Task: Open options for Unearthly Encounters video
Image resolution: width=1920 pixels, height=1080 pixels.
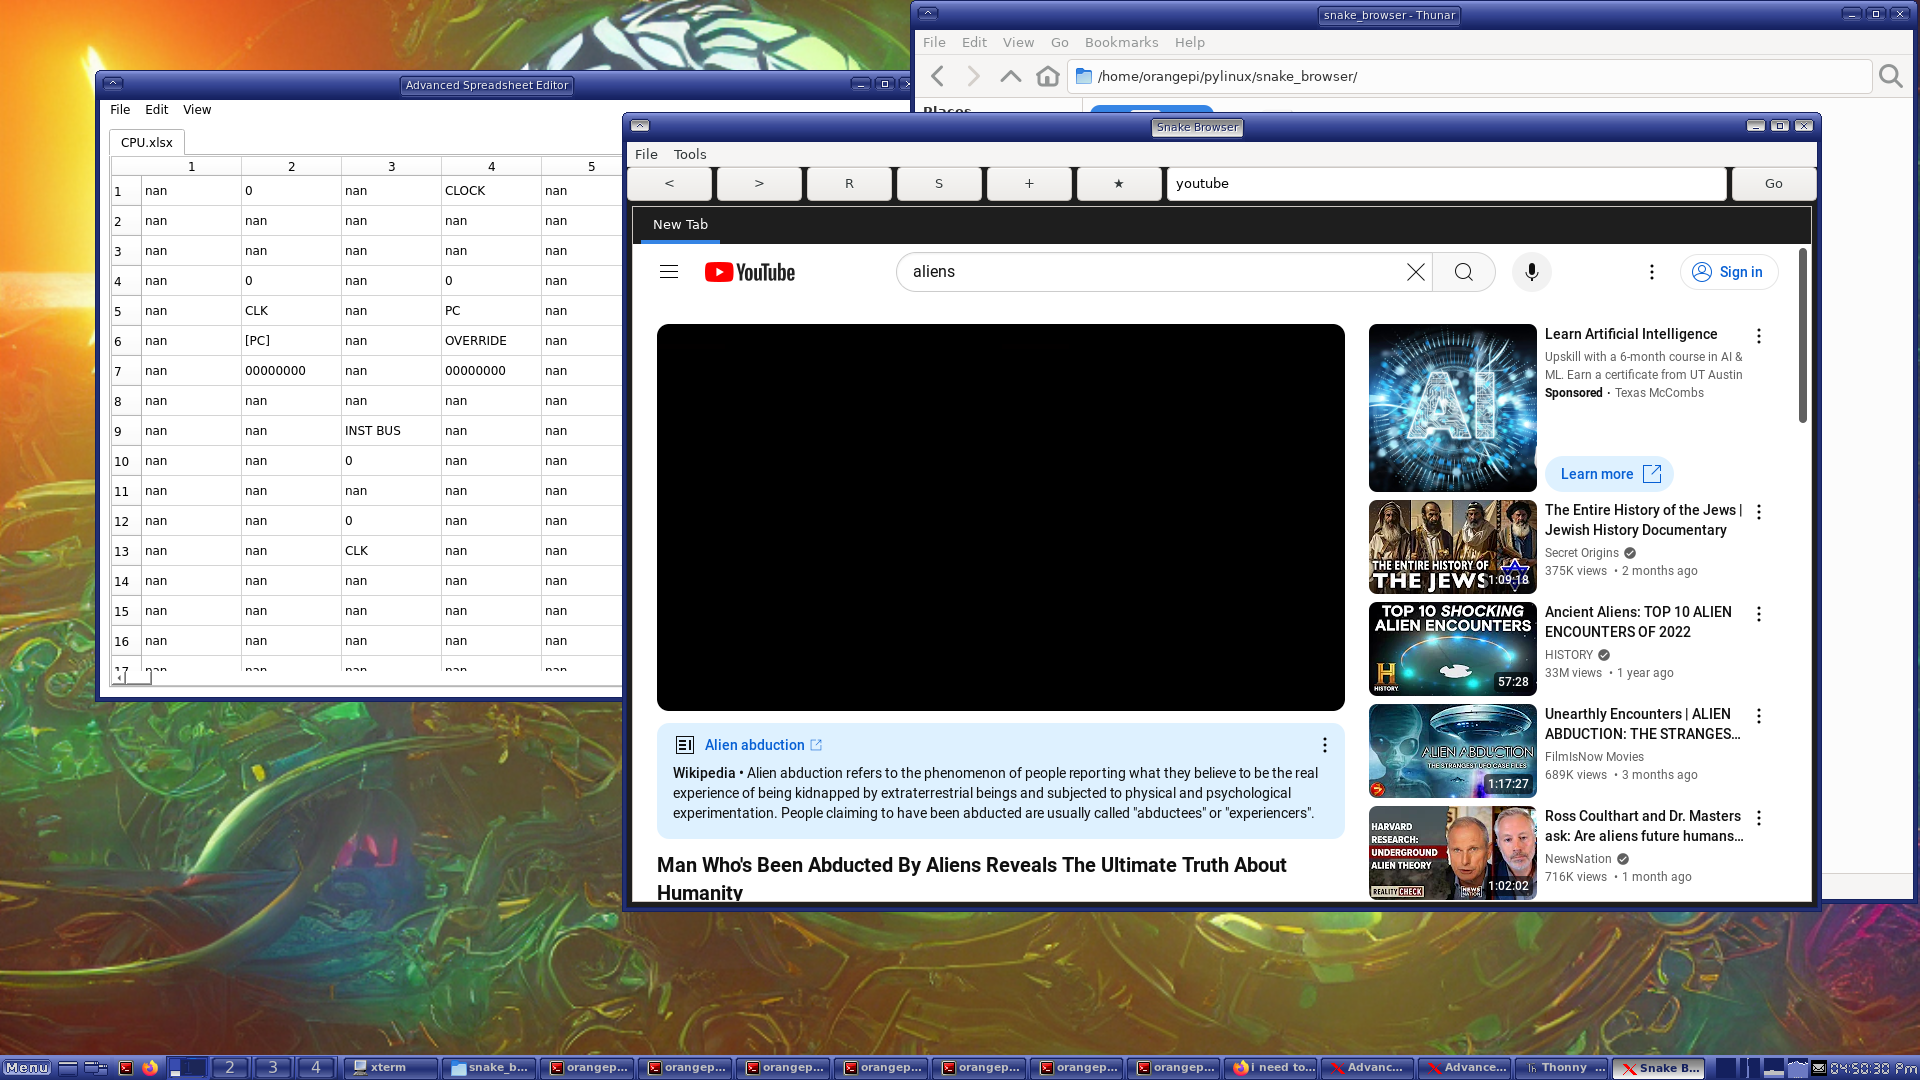Action: click(x=1759, y=716)
